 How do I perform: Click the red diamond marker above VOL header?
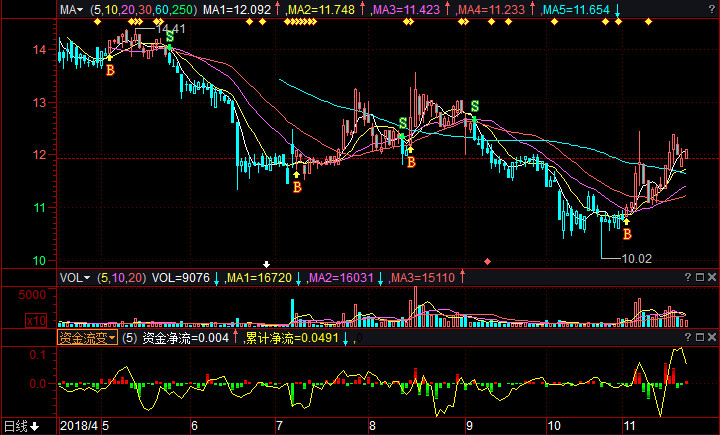coord(488,261)
